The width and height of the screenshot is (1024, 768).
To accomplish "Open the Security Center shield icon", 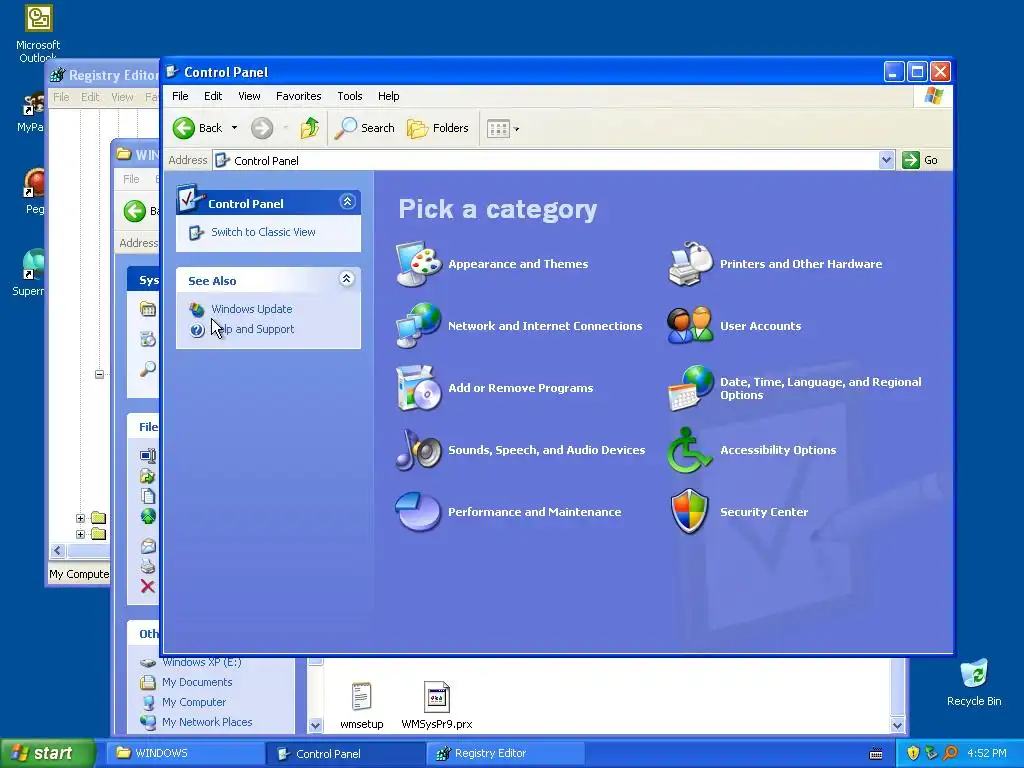I will [690, 511].
